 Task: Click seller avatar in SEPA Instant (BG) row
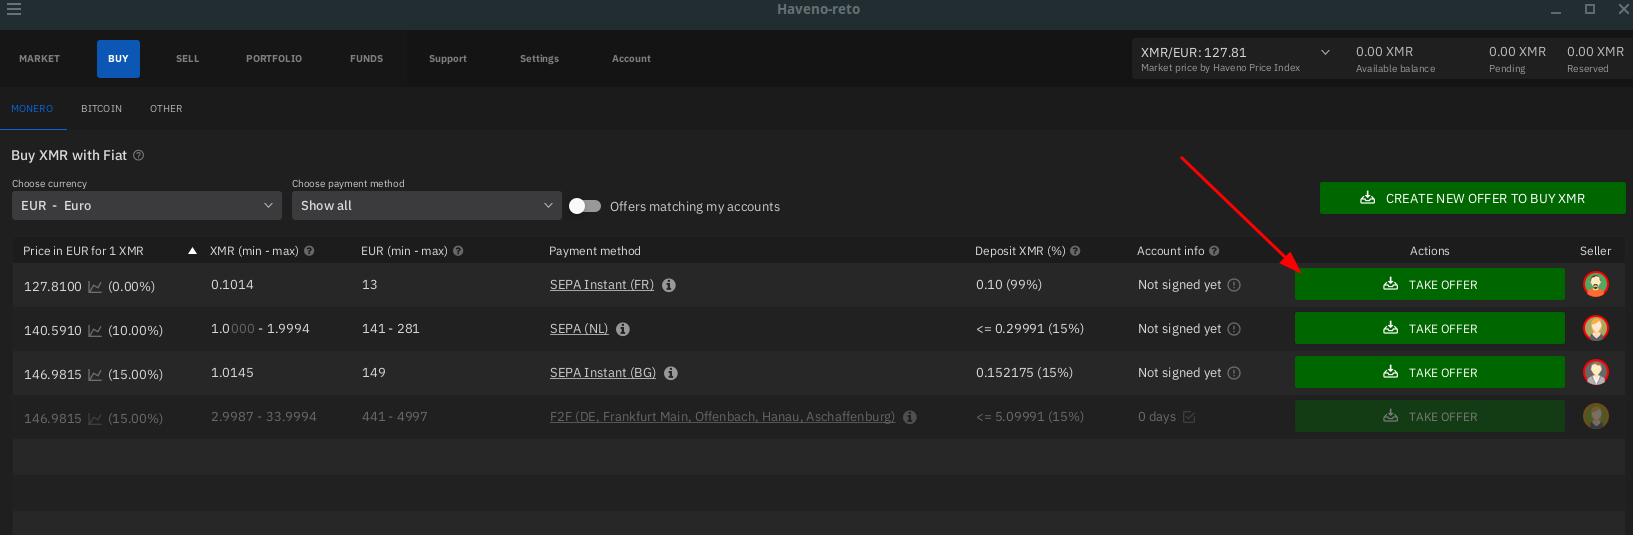pos(1595,373)
